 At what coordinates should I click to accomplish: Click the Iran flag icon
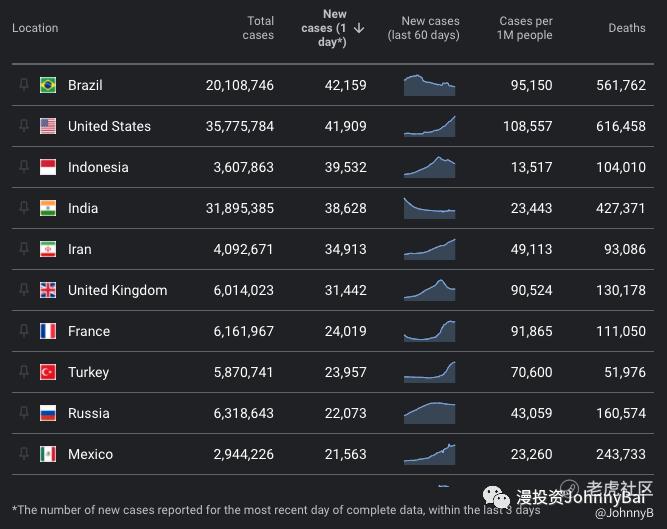click(48, 249)
